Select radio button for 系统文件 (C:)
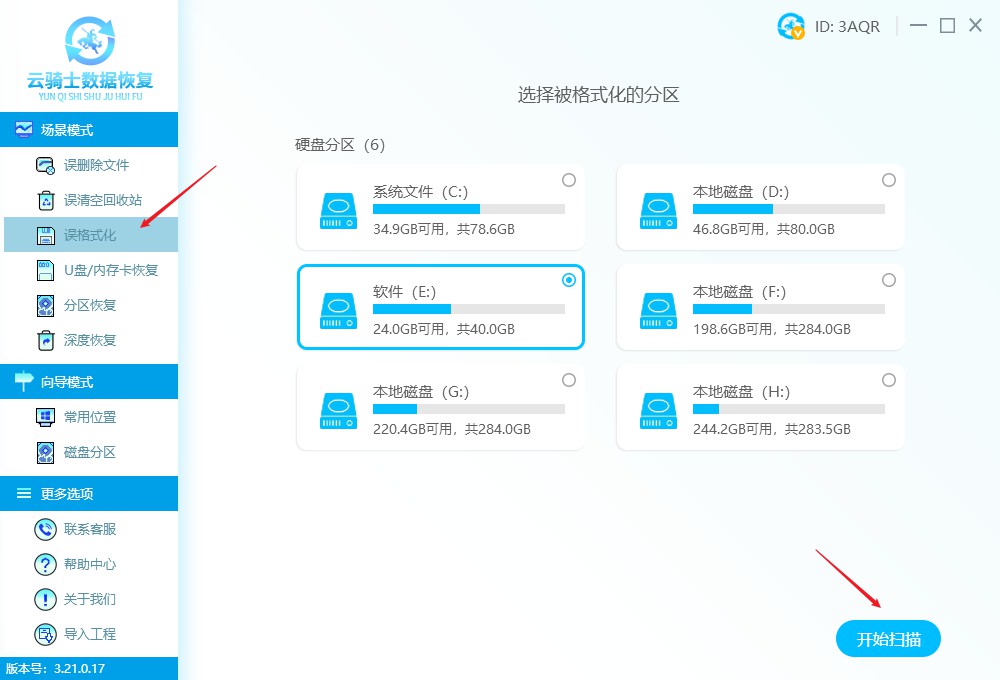1000x680 pixels. point(569,180)
